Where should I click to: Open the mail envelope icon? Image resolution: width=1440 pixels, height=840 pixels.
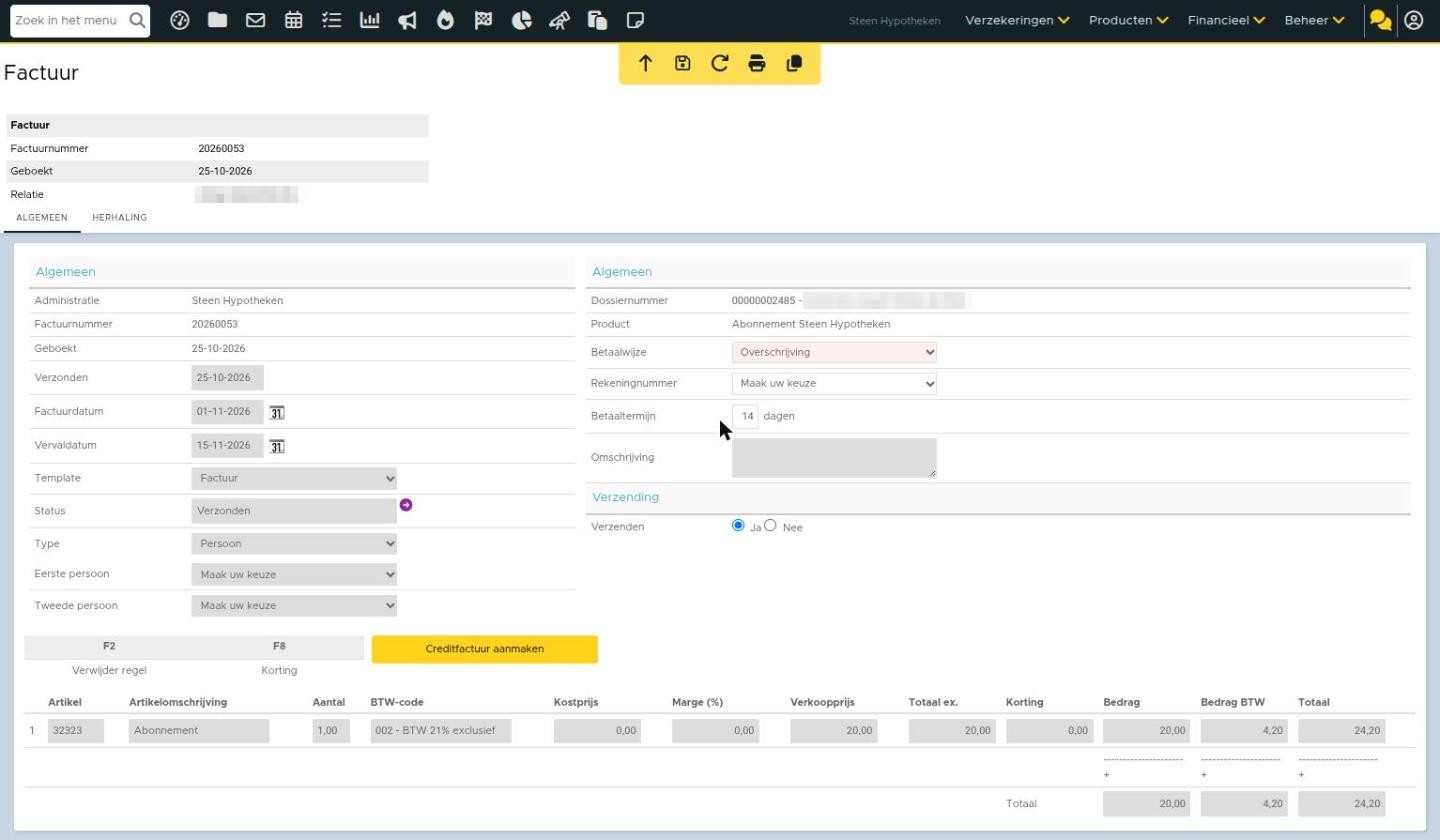[x=256, y=20]
